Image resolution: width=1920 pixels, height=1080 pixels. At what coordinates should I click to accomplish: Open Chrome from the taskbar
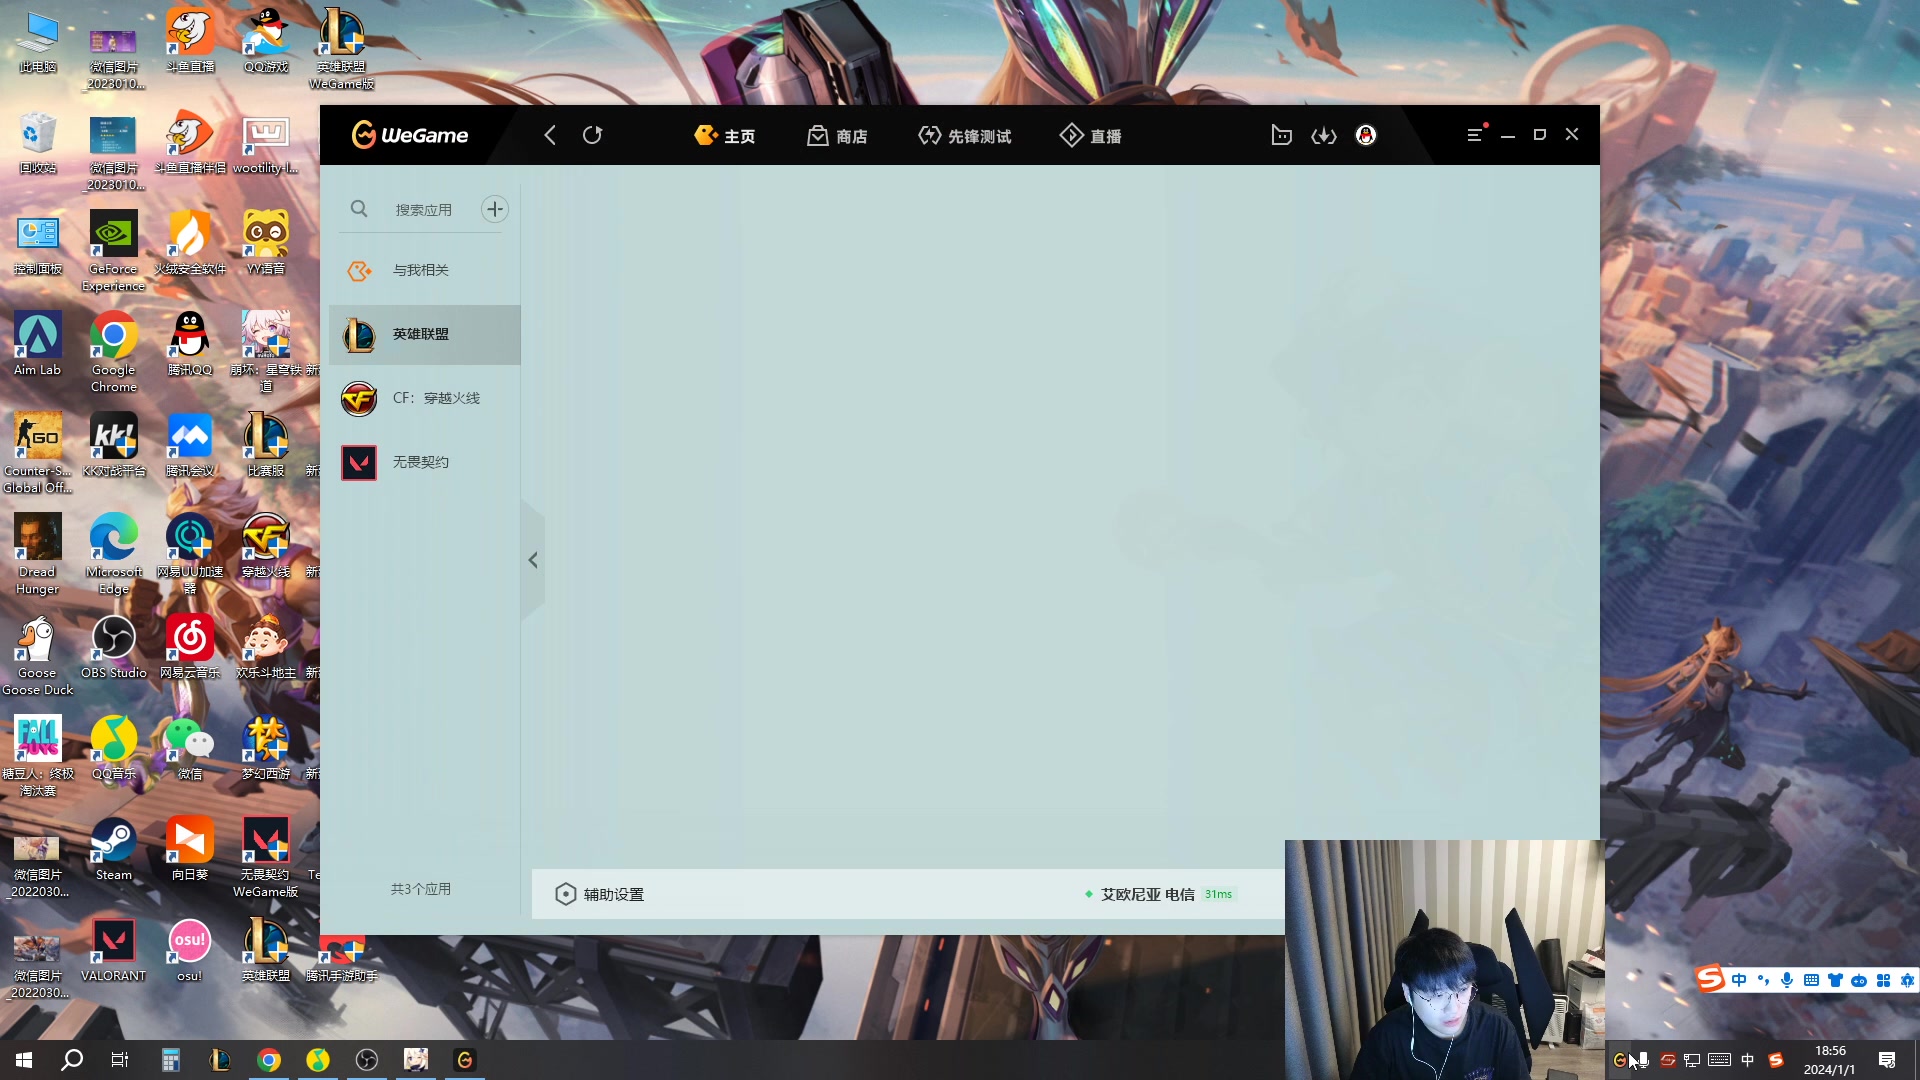[x=269, y=1060]
